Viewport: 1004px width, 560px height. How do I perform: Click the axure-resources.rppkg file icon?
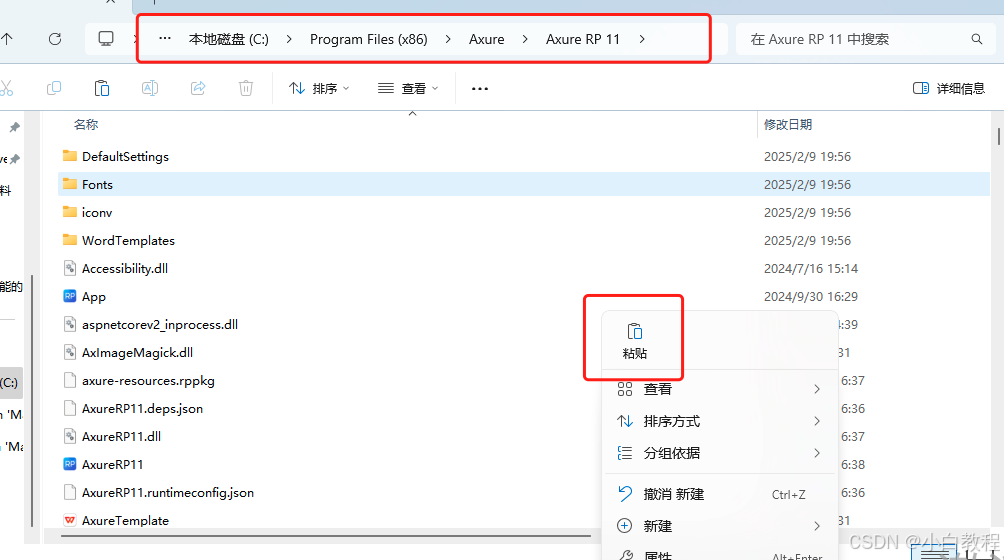tap(70, 380)
